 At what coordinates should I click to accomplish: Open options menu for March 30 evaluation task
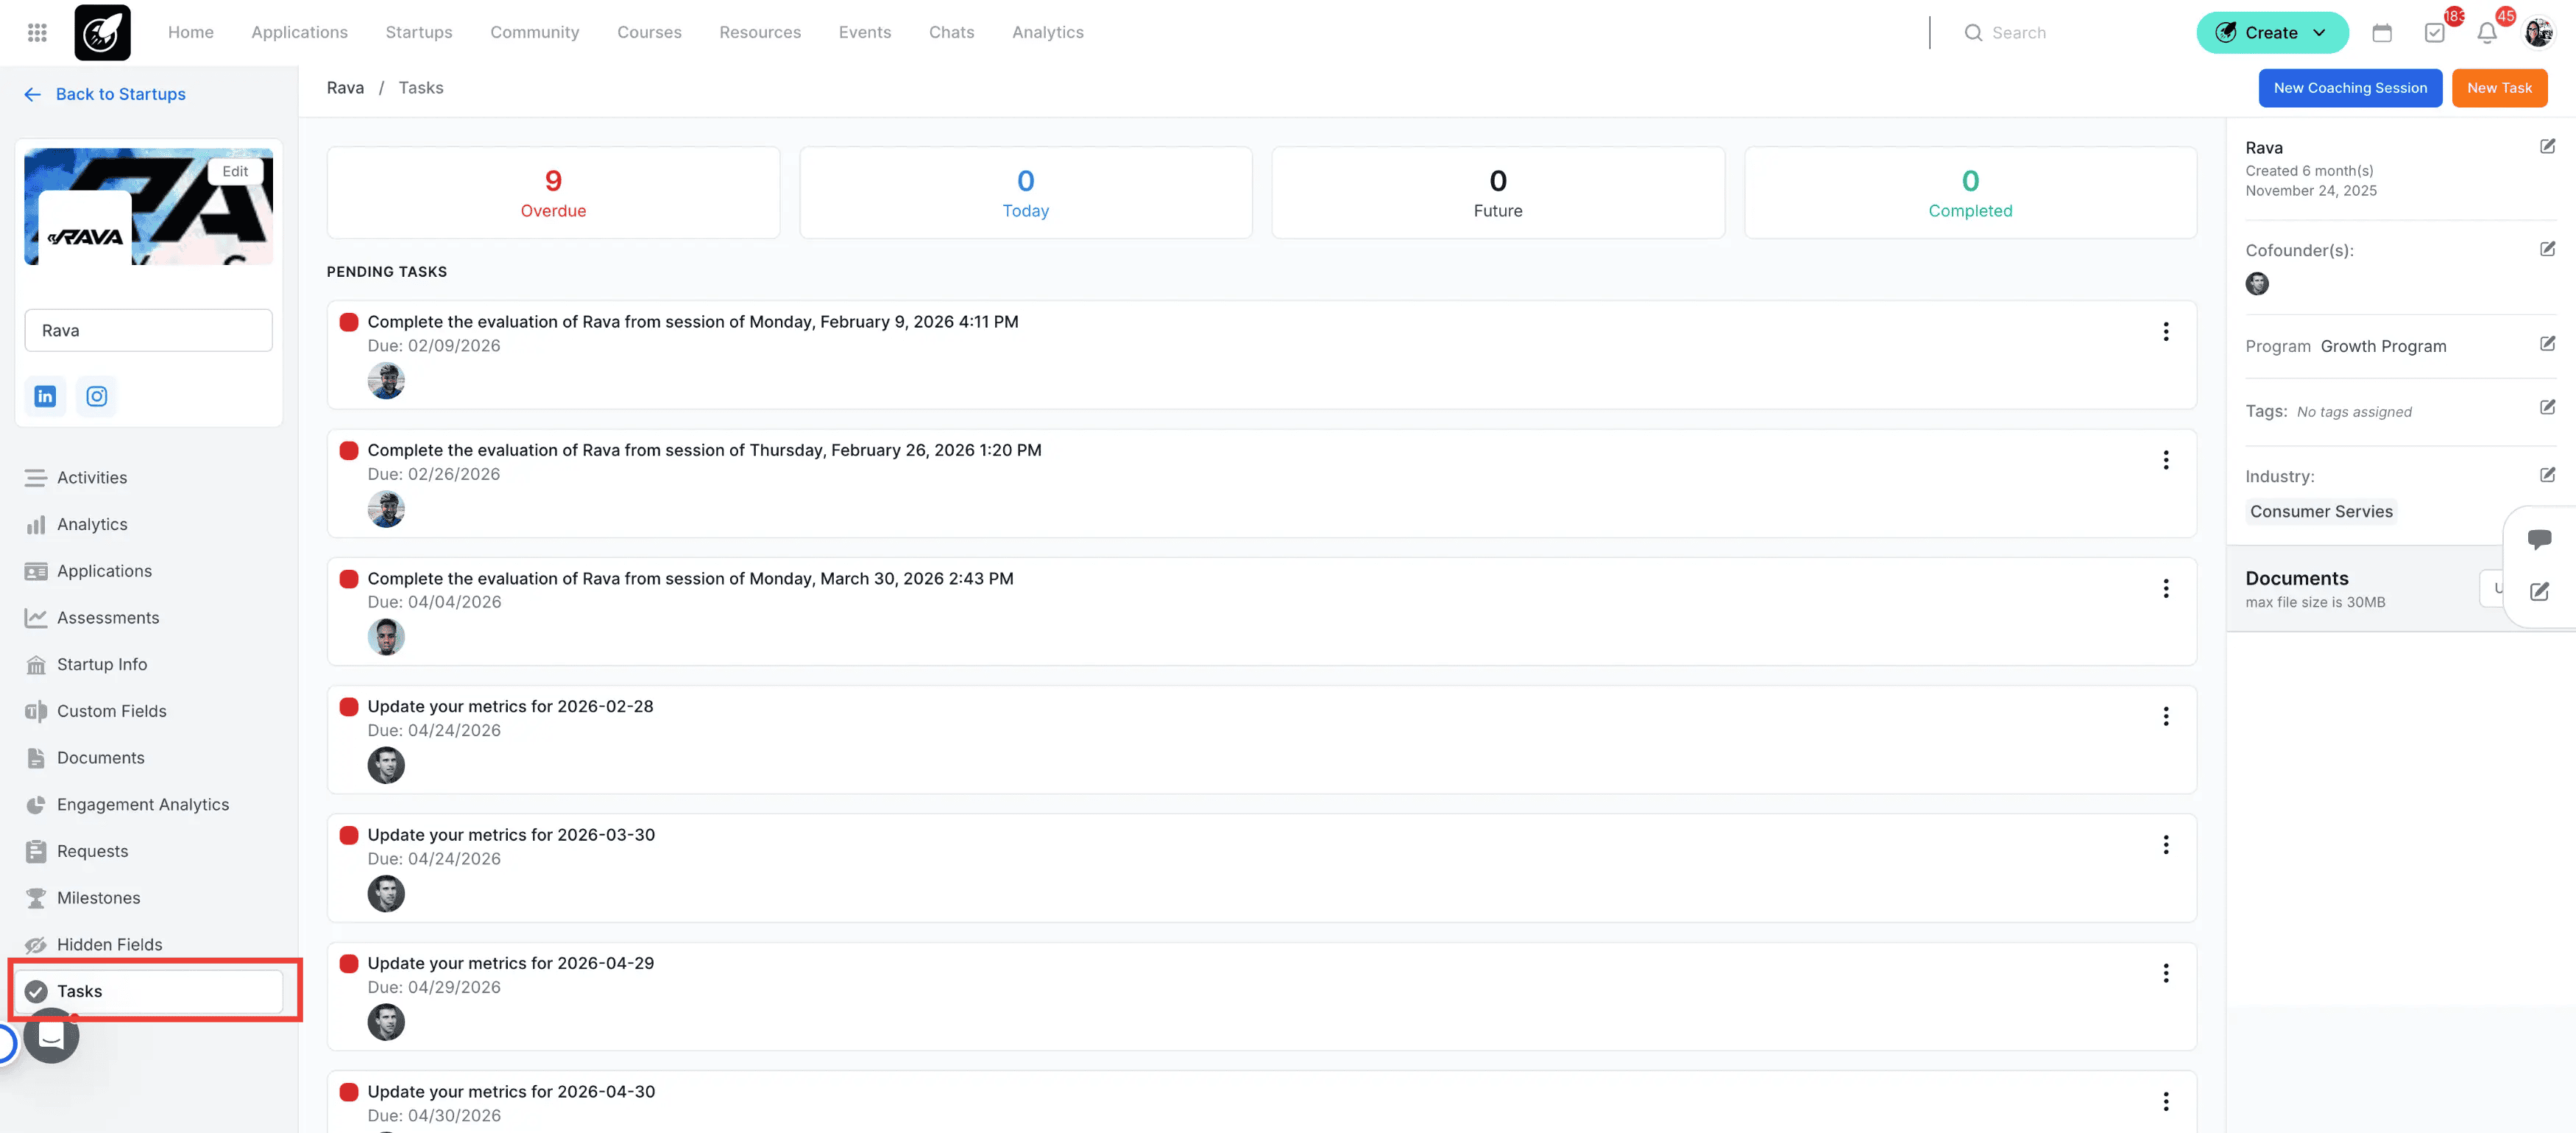(x=2166, y=589)
